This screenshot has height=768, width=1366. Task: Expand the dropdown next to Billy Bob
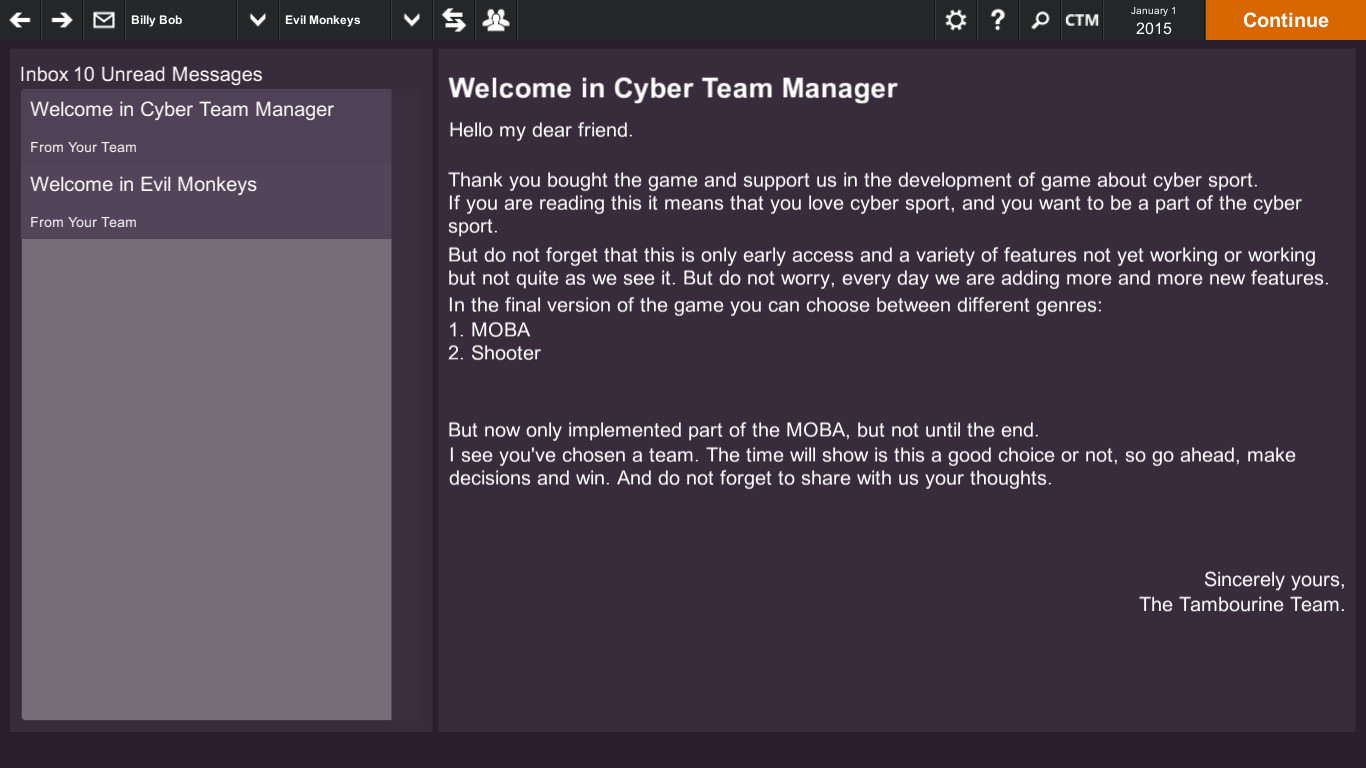coord(257,20)
